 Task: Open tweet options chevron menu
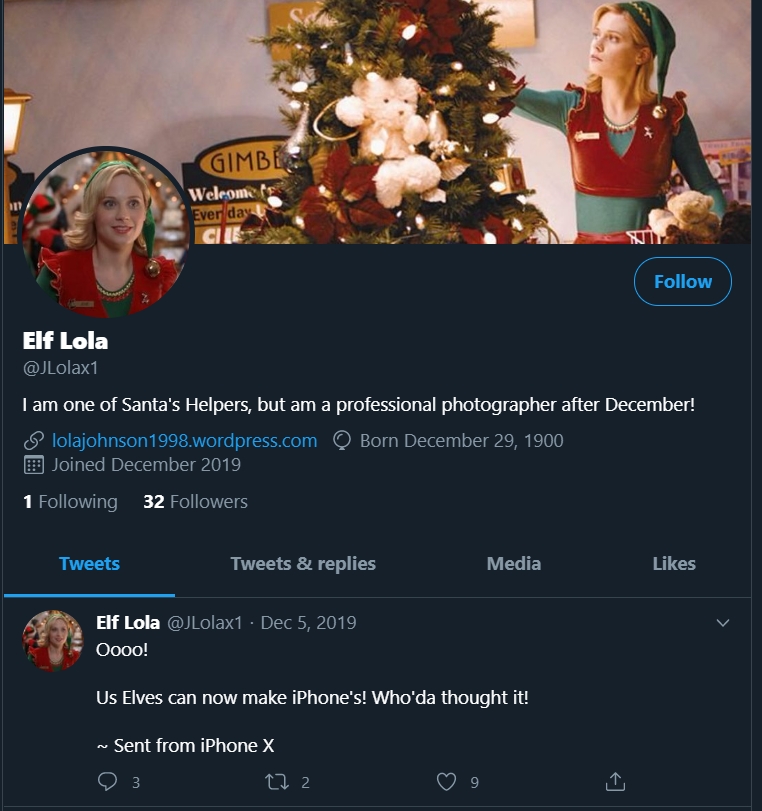[723, 623]
